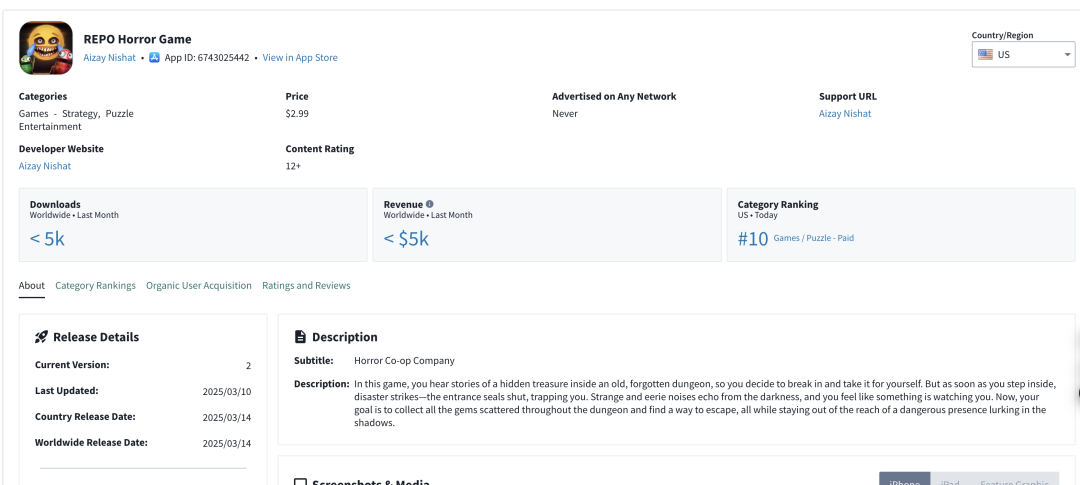This screenshot has height=485, width=1080.
Task: Click the Games - Strategy, Puzzle category text
Action: click(76, 114)
